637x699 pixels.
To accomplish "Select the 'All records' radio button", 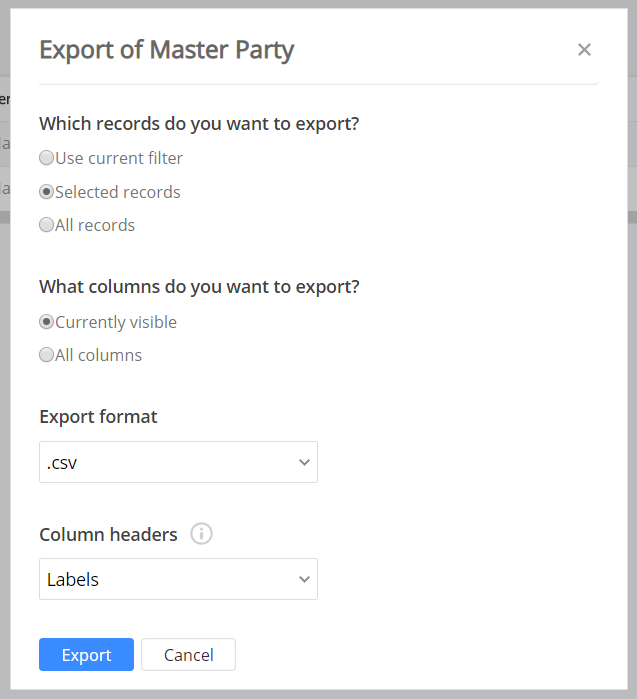I will [x=47, y=225].
